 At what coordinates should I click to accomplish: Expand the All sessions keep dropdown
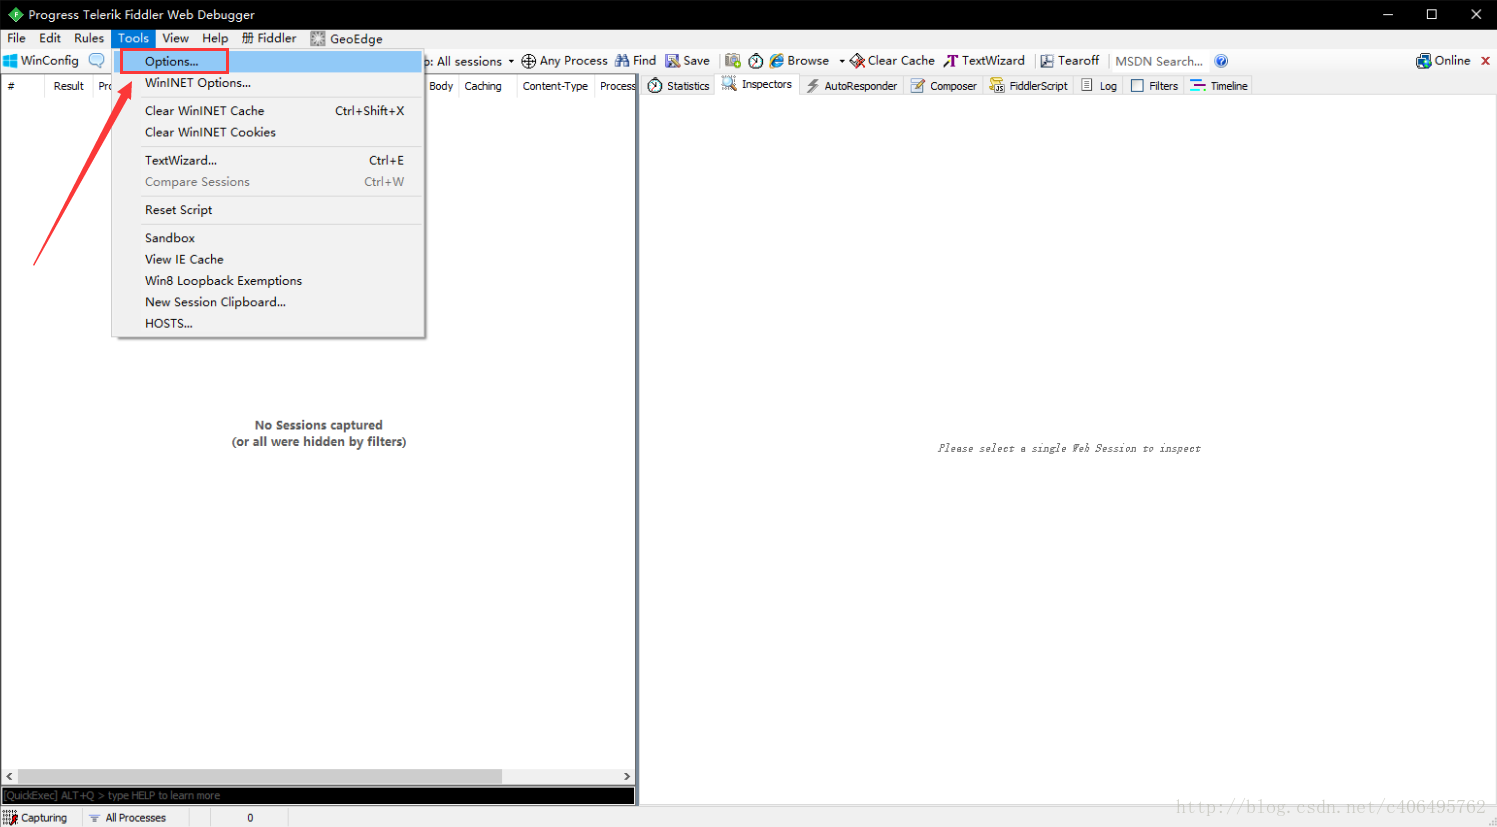[511, 62]
